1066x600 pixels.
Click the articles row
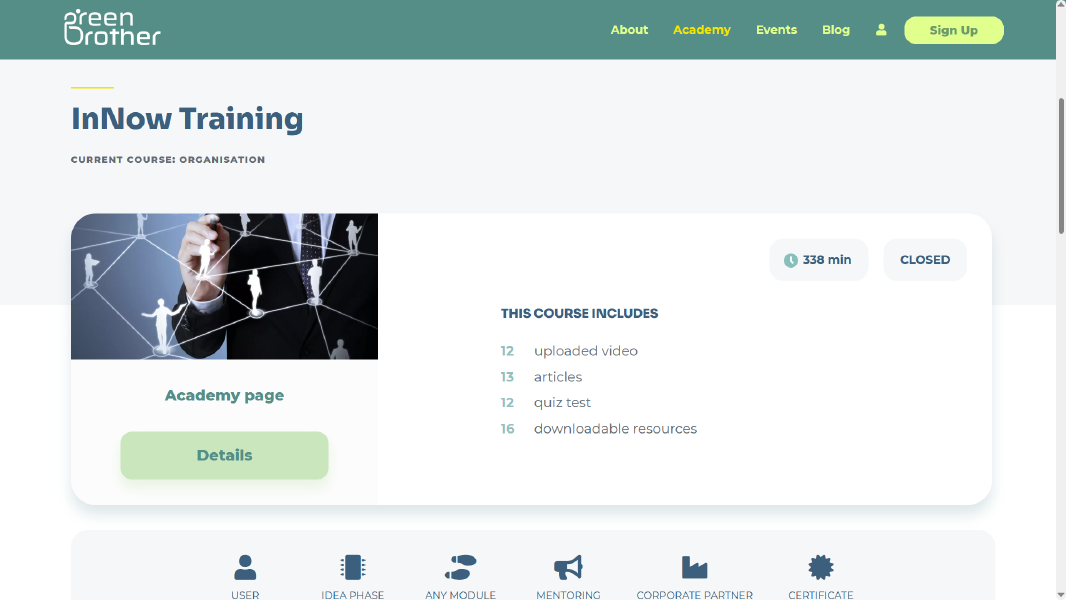[541, 377]
